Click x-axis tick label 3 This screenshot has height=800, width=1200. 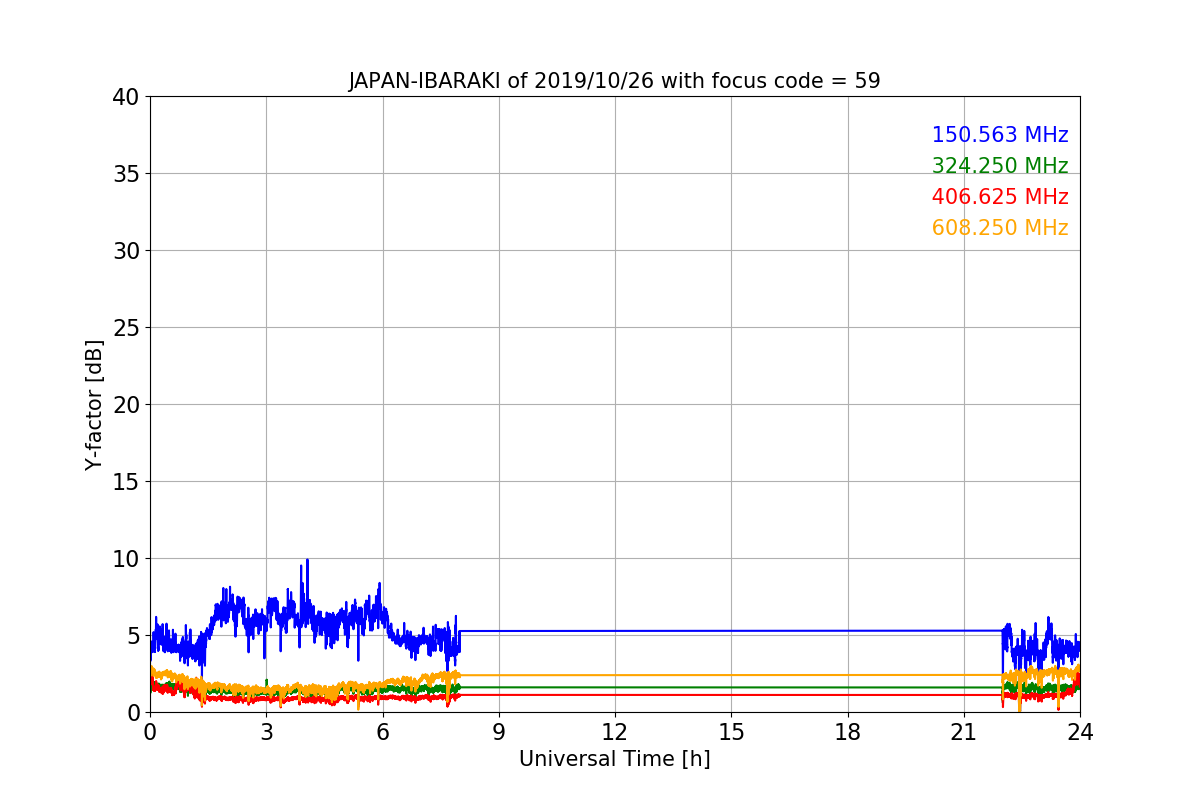[x=266, y=732]
